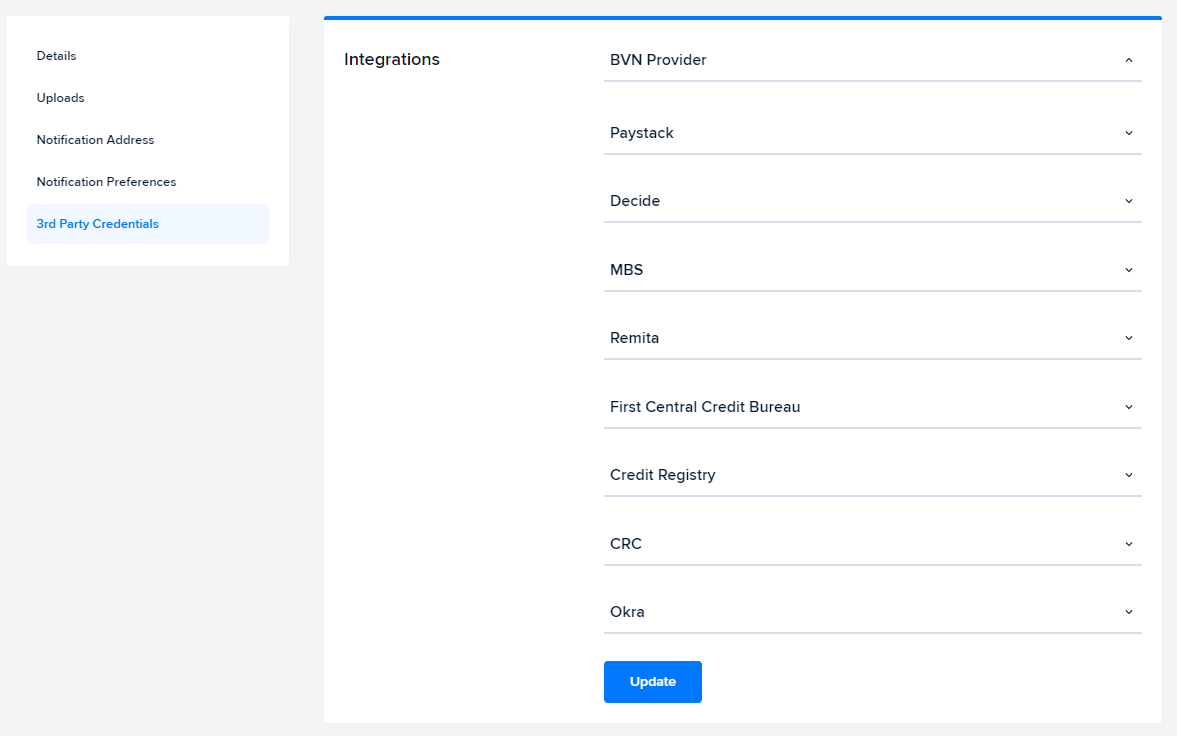The height and width of the screenshot is (736, 1177).
Task: Expand the Okra chevron arrow
Action: [x=1128, y=612]
